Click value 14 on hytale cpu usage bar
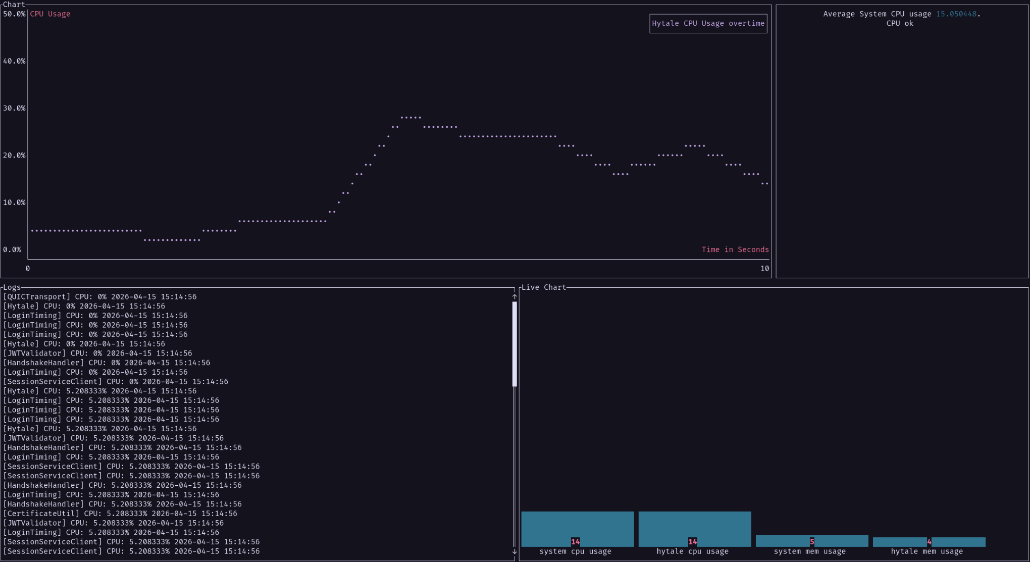1030x562 pixels. click(x=692, y=542)
